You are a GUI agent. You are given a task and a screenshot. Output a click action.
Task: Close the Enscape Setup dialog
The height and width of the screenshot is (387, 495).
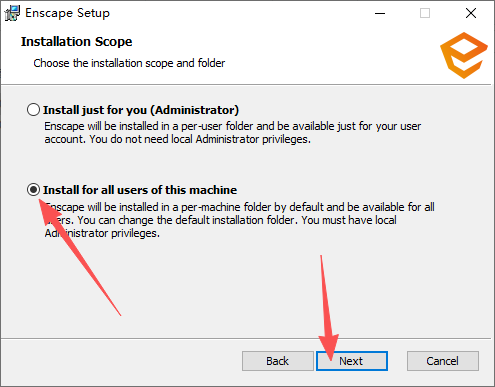click(x=471, y=13)
